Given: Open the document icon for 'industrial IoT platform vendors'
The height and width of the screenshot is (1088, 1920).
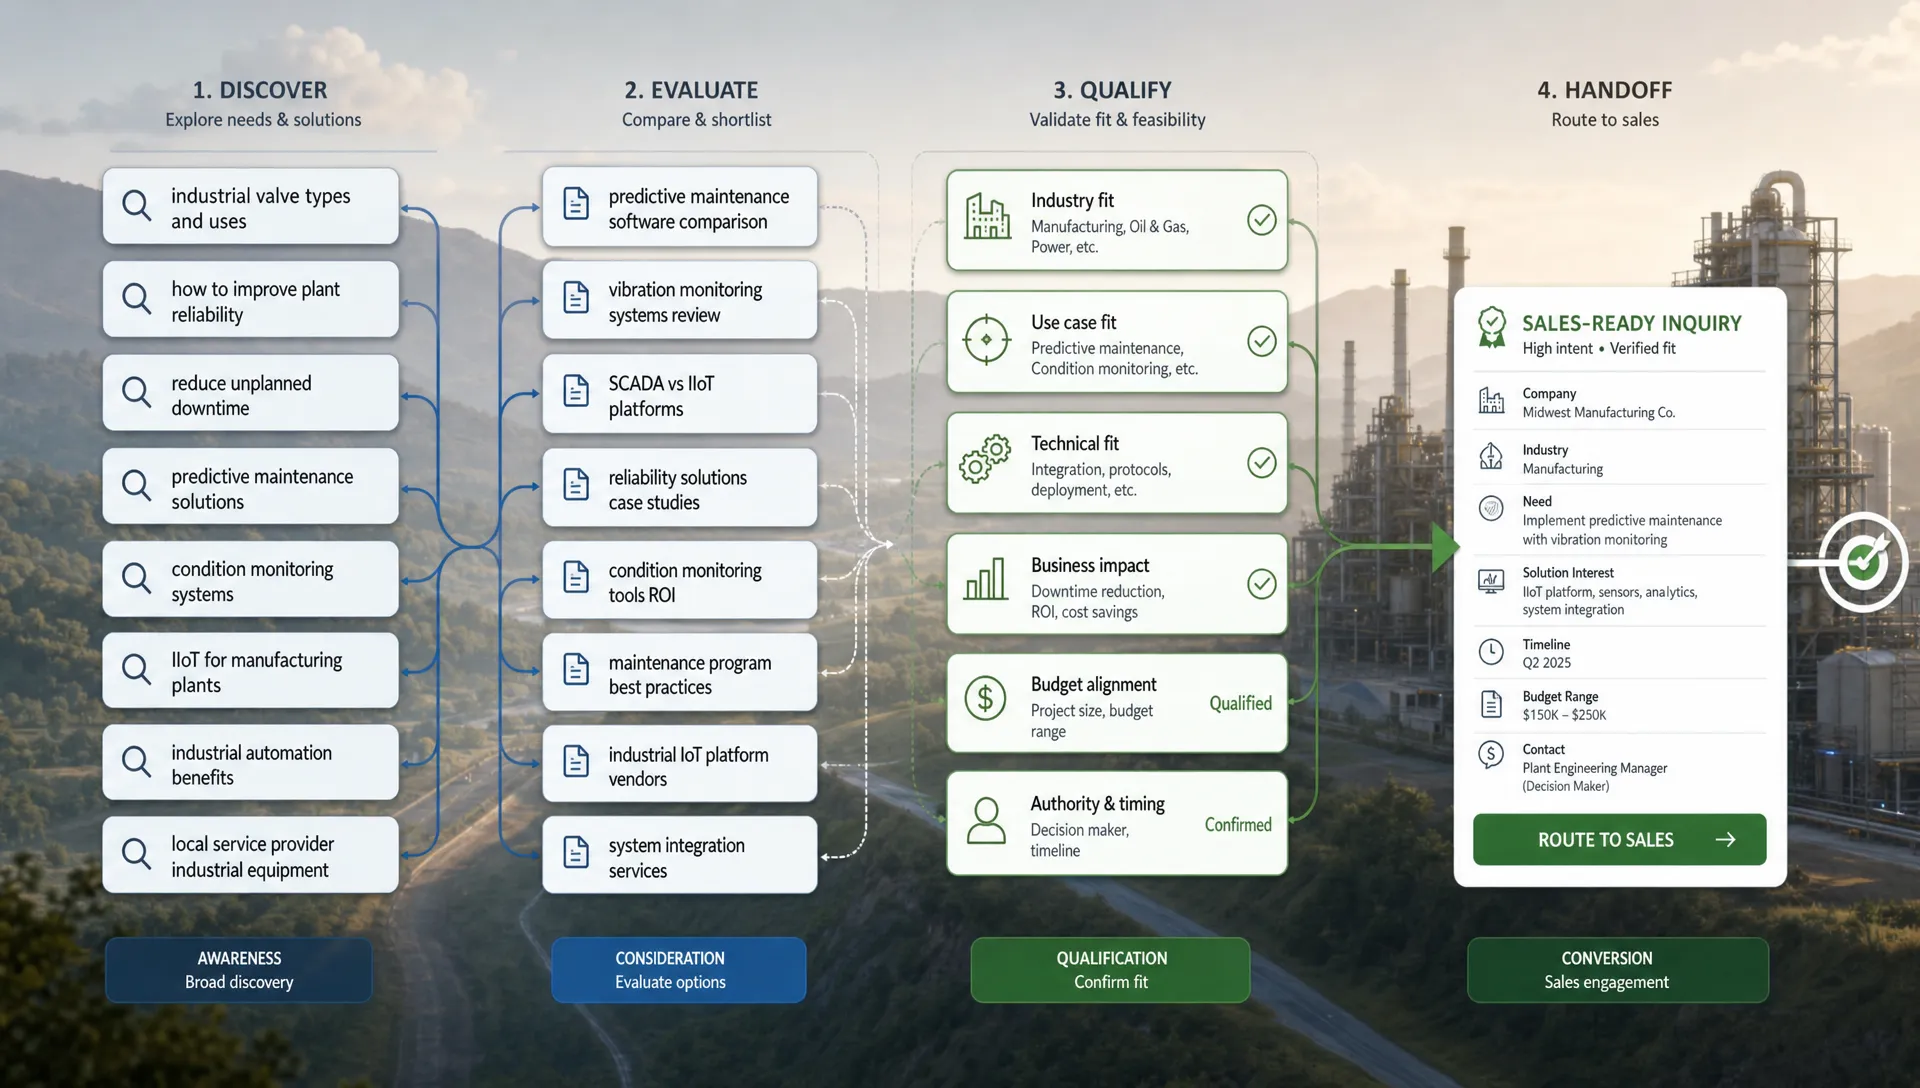Looking at the screenshot, I should click(x=576, y=762).
